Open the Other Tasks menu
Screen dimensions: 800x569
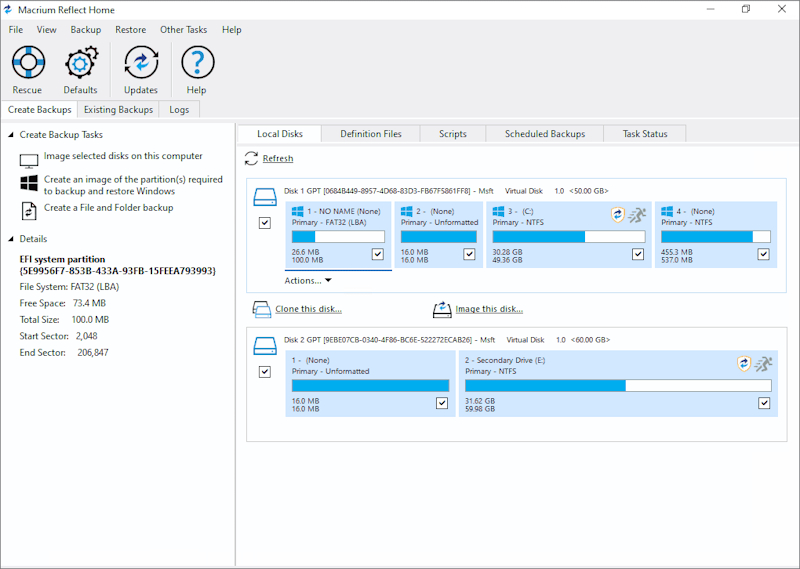pos(185,30)
